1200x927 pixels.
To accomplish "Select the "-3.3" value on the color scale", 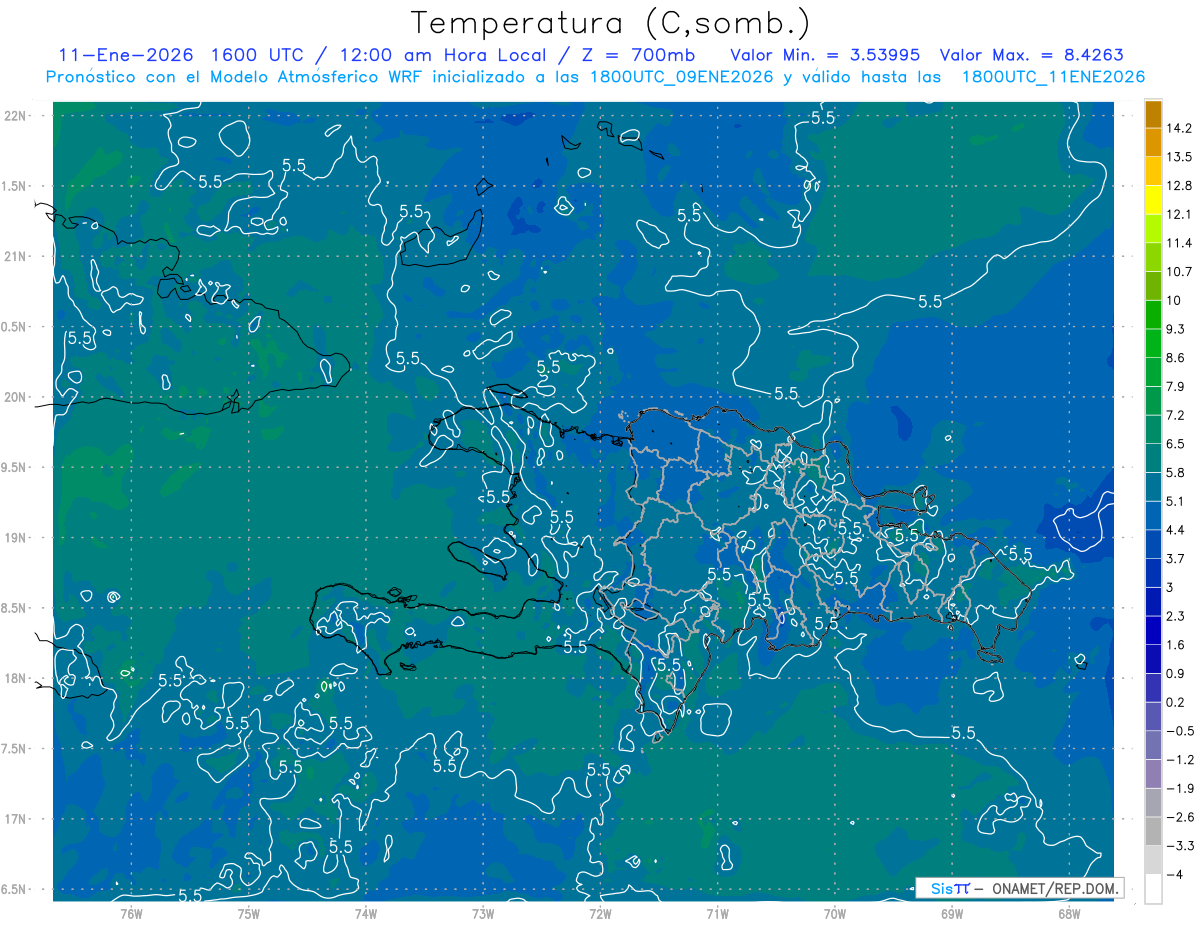I will click(x=1180, y=846).
